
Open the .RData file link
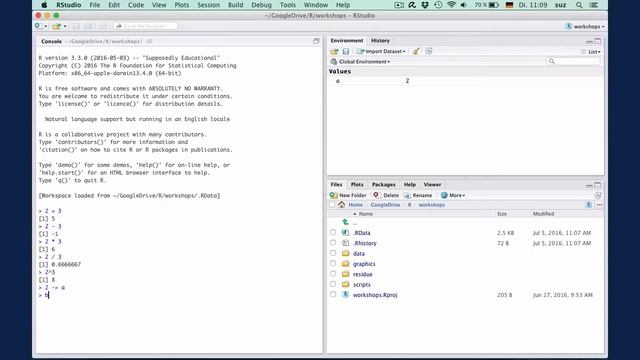pyautogui.click(x=362, y=233)
